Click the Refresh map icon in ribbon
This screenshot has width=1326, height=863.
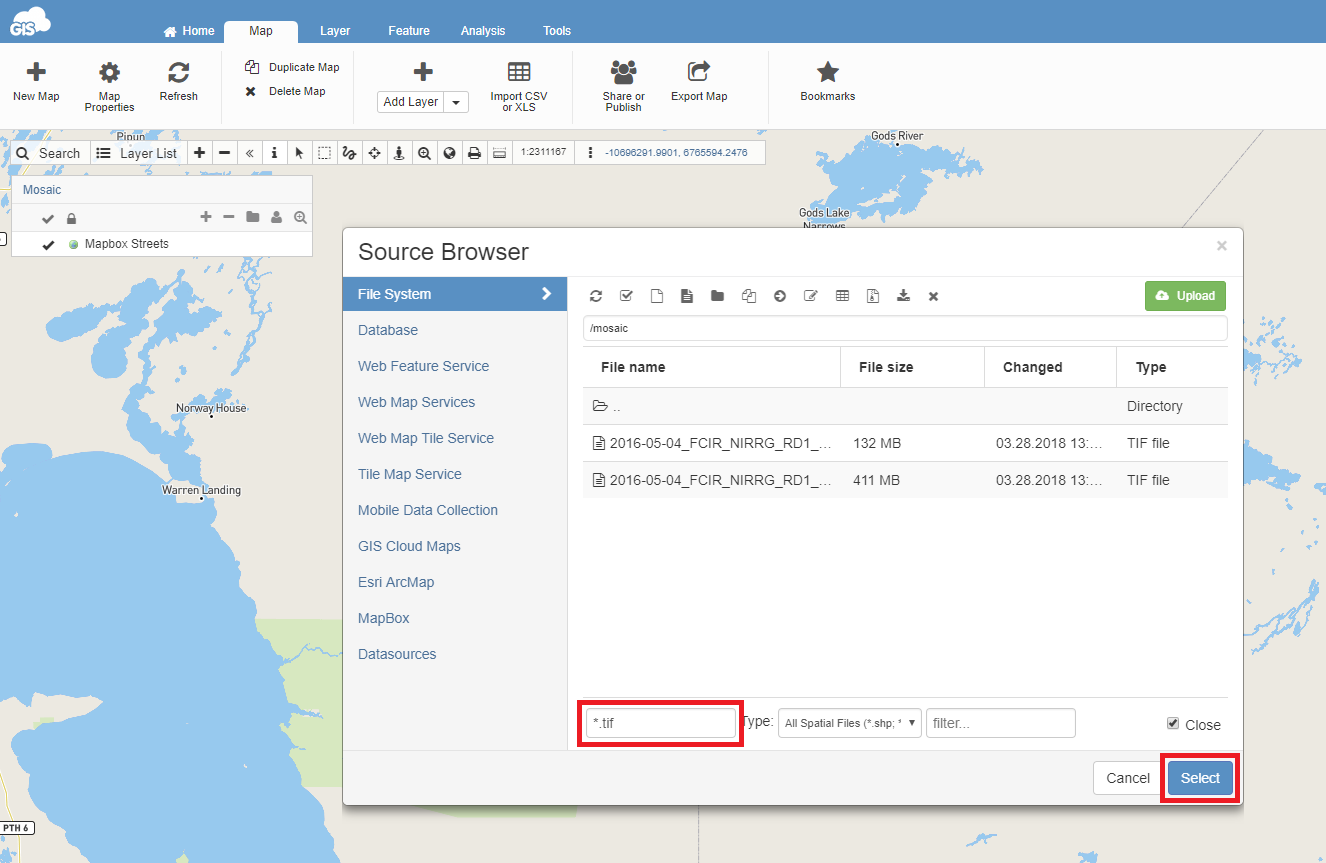coord(179,72)
